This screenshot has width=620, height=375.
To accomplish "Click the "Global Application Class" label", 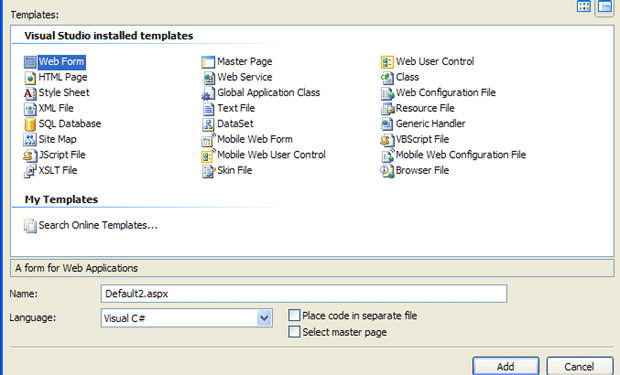I will coord(268,93).
